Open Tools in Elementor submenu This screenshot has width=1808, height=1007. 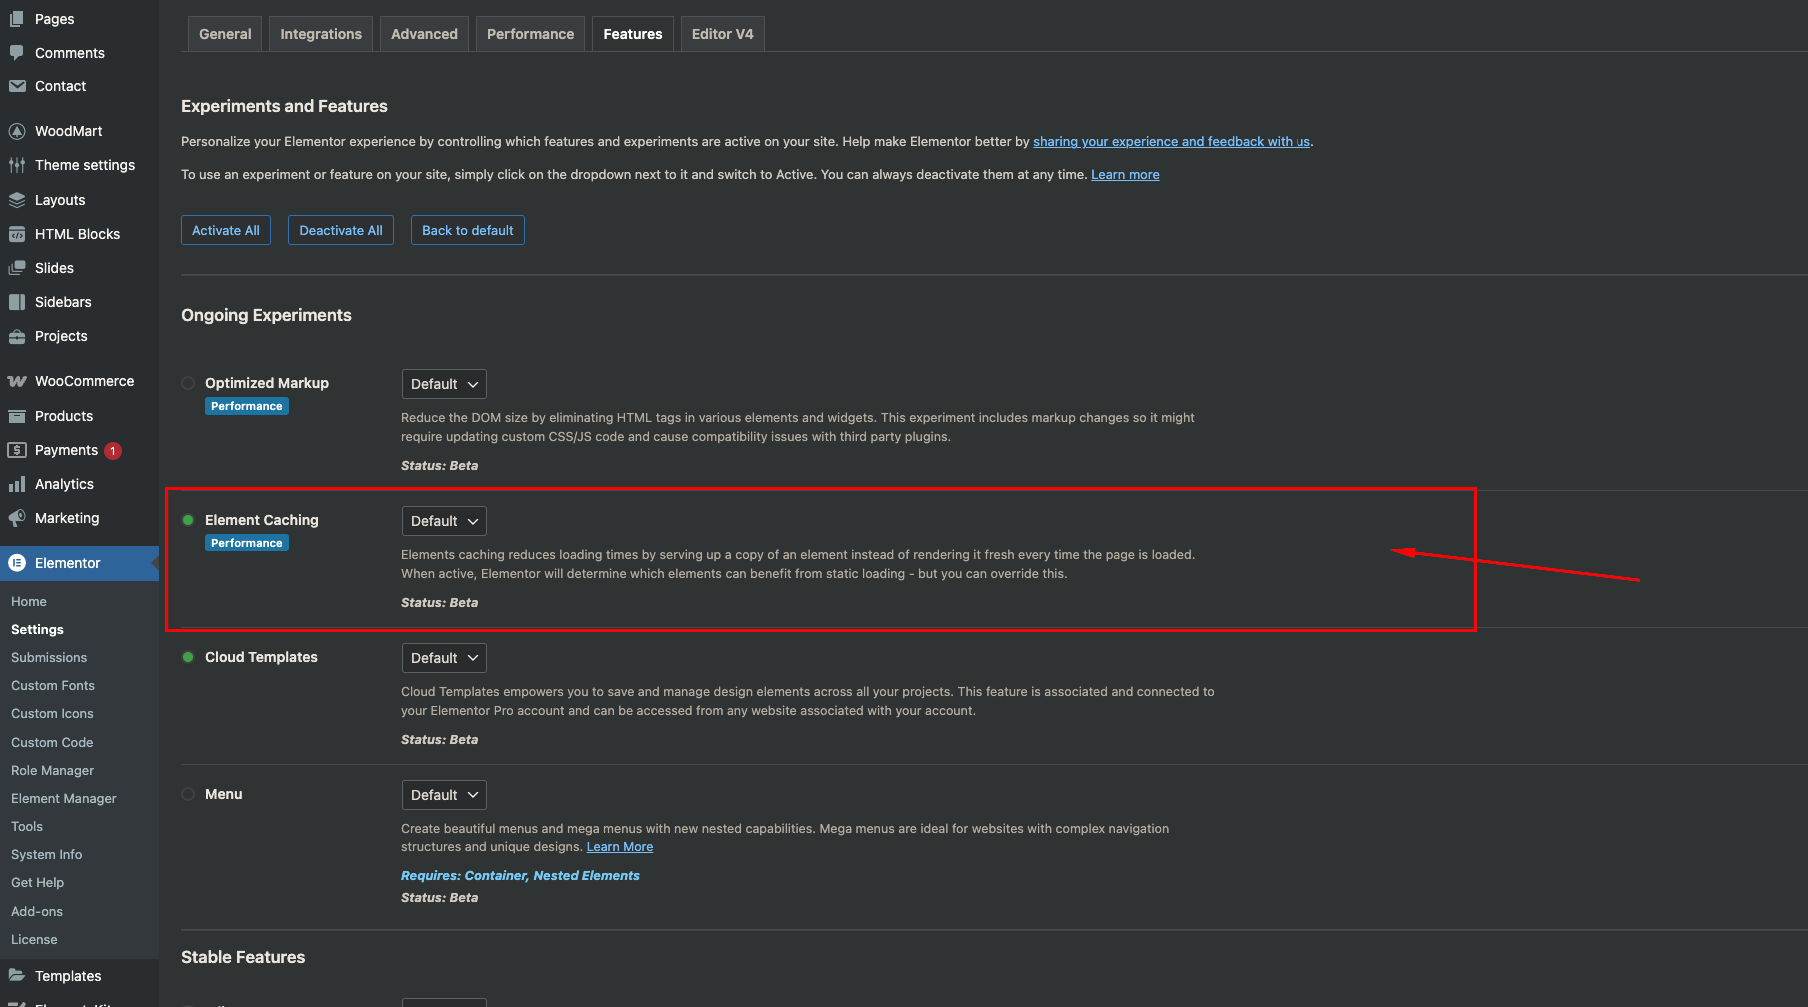coord(27,826)
